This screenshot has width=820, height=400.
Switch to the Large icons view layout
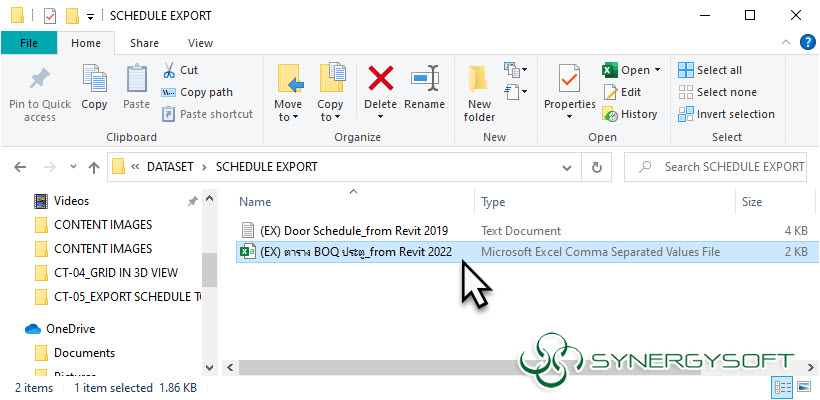click(x=804, y=387)
